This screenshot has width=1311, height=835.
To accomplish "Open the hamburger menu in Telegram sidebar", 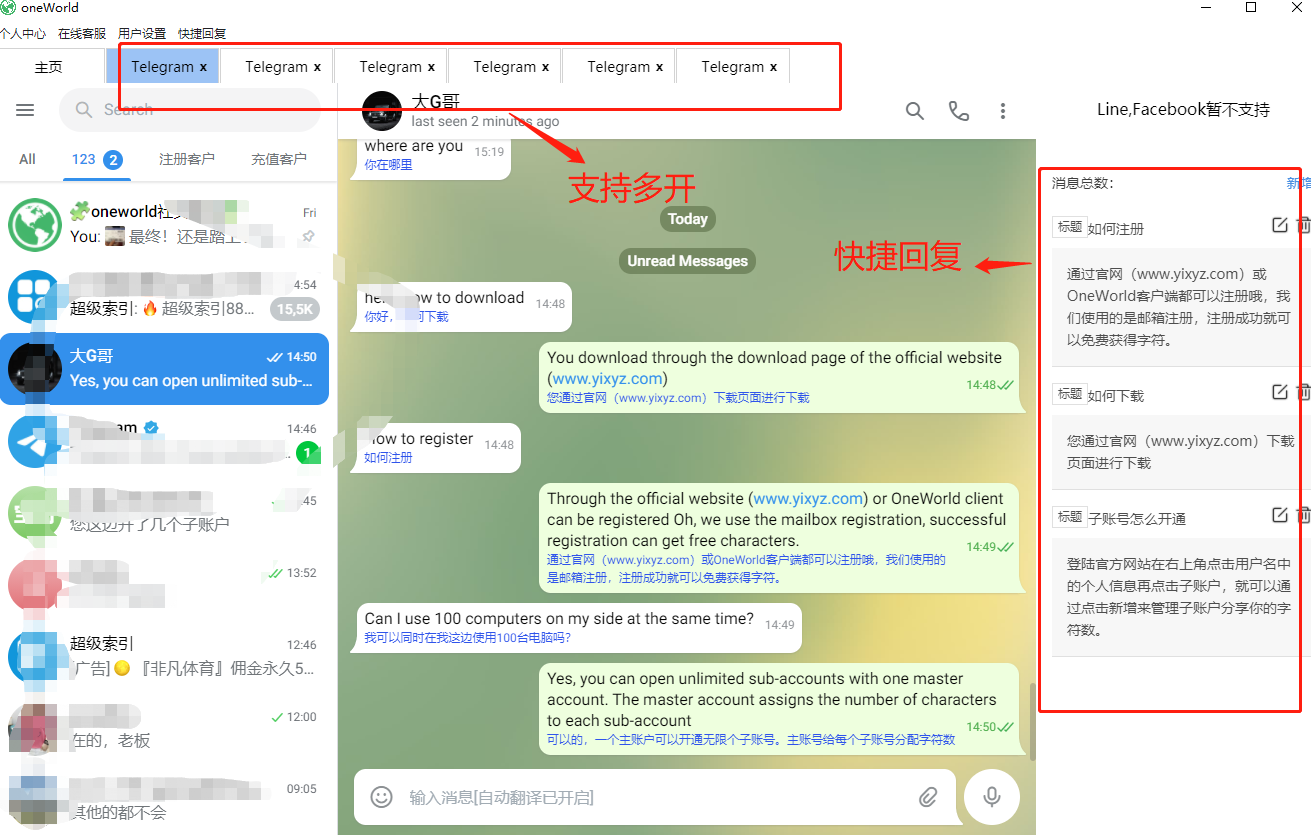I will coord(25,110).
